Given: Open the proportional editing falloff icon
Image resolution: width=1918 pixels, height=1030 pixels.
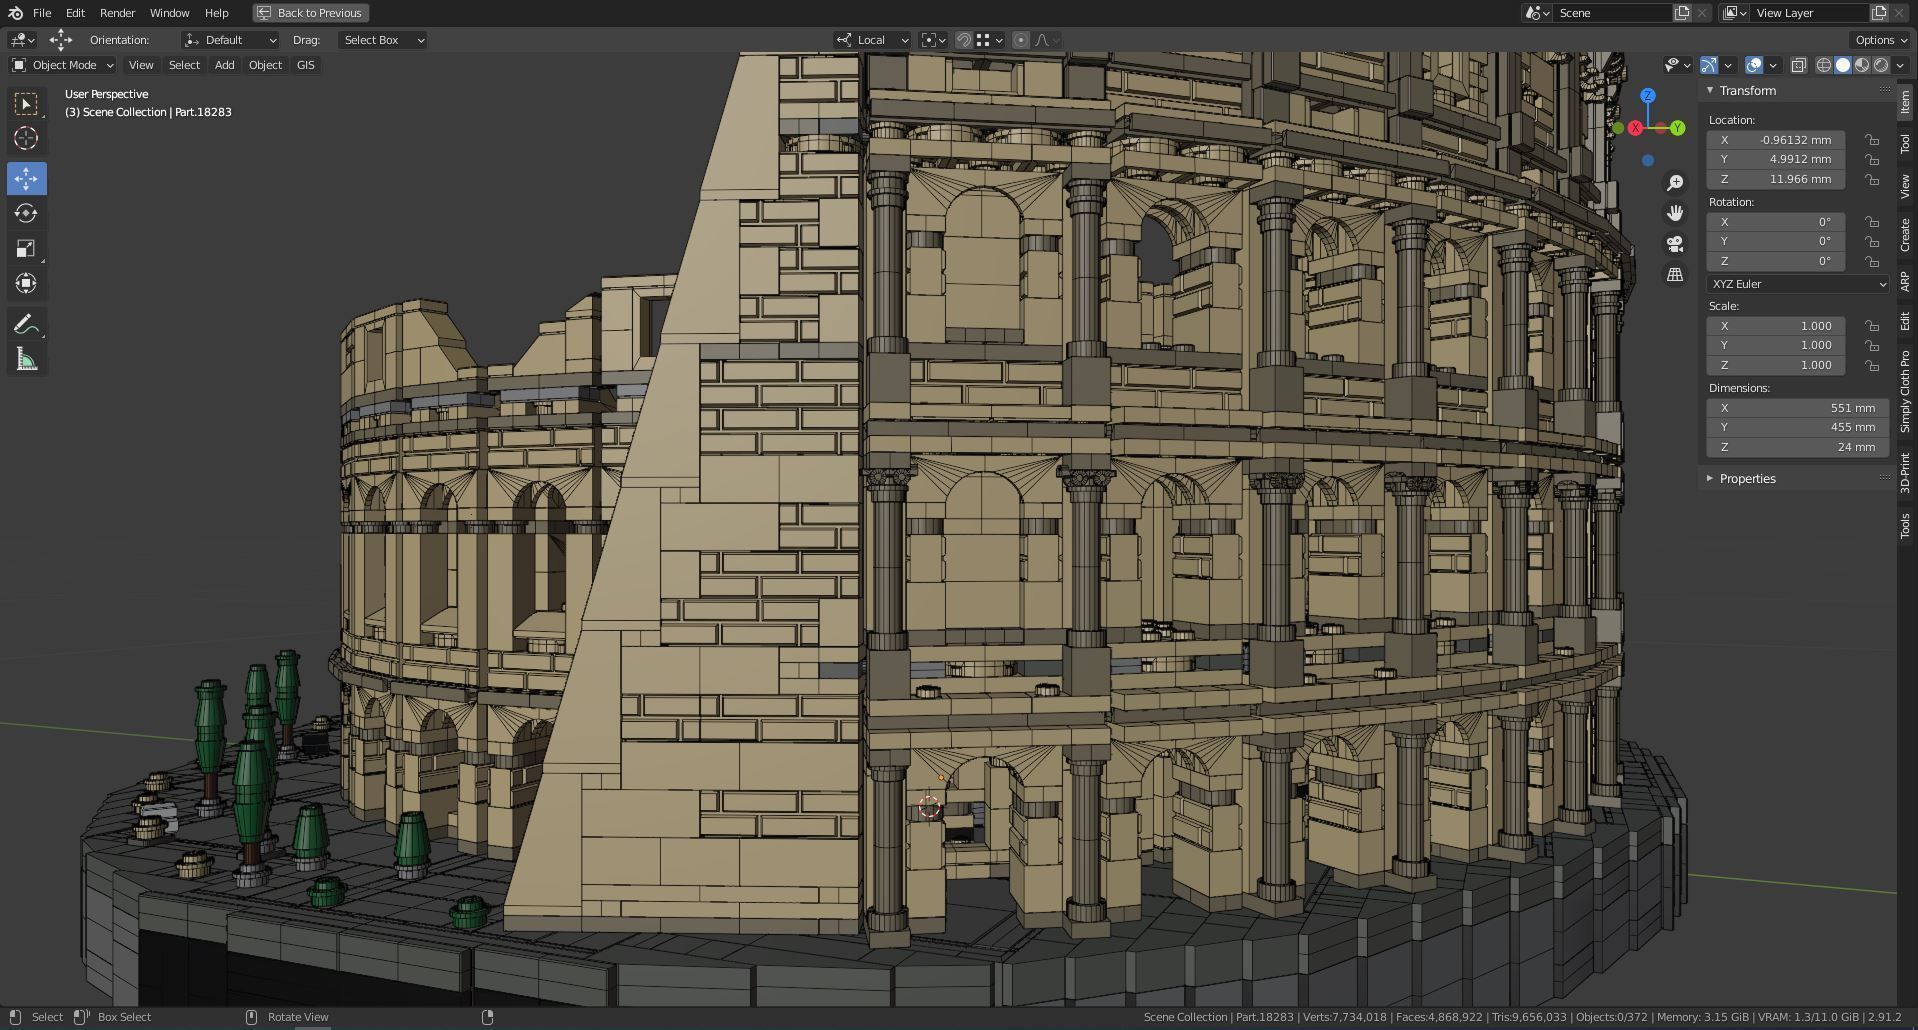Looking at the screenshot, I should [1047, 40].
